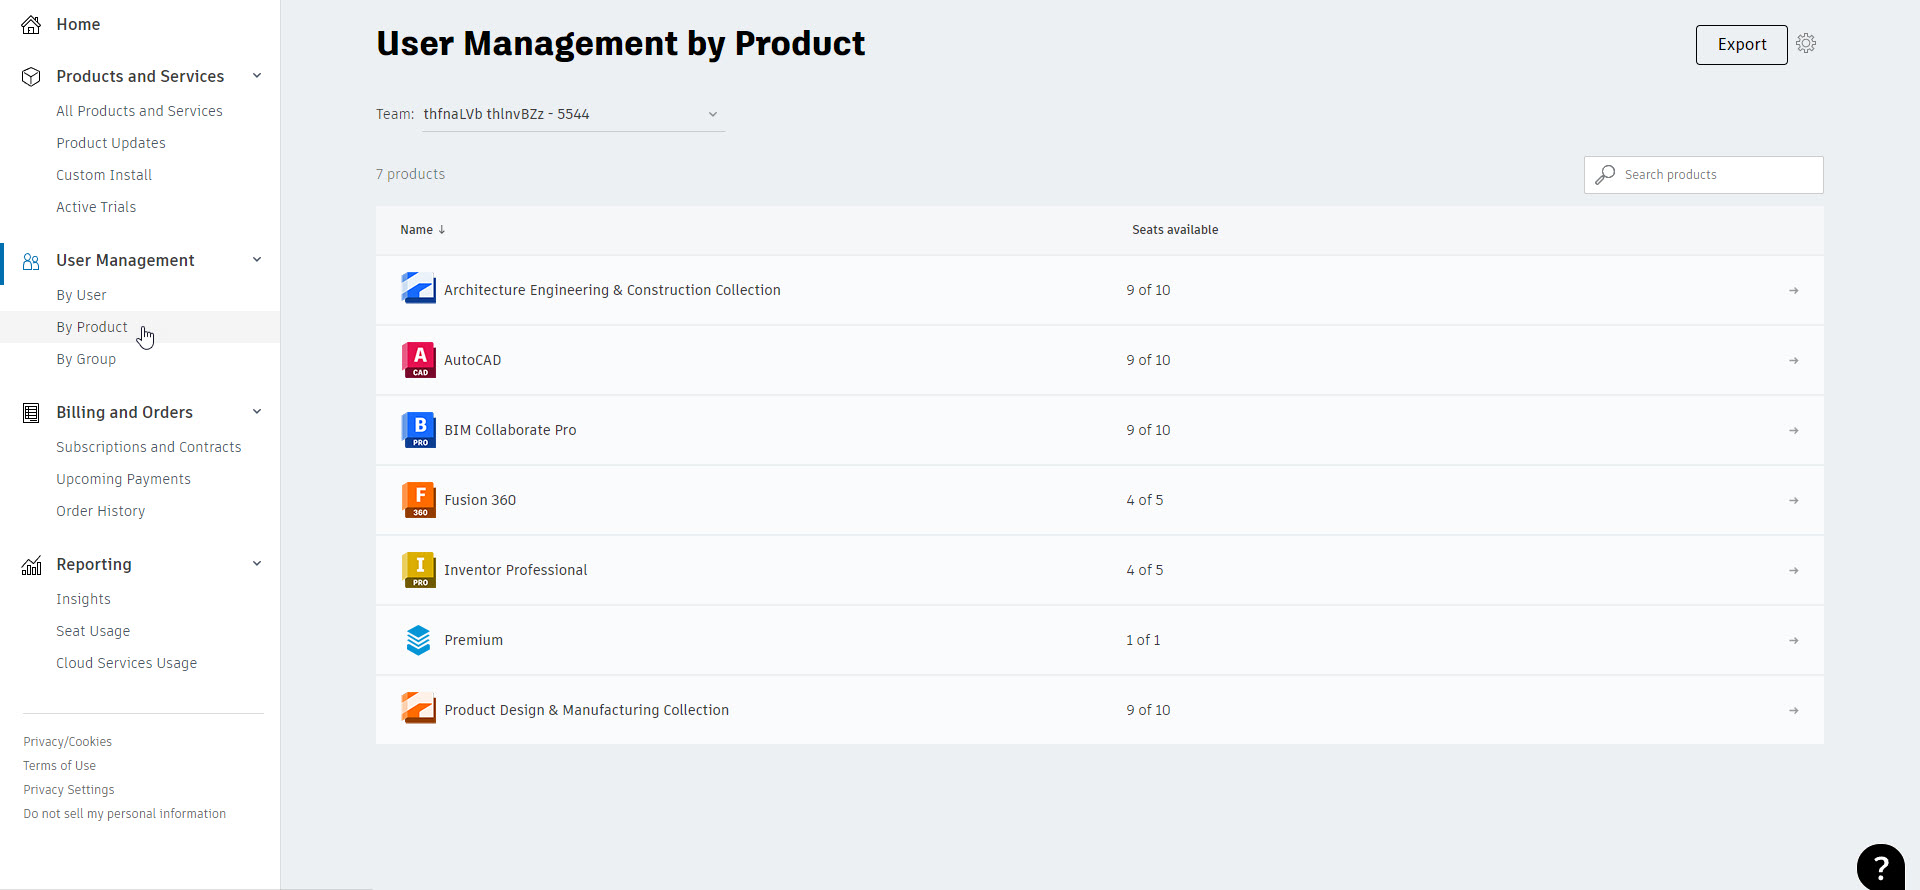Image resolution: width=1920 pixels, height=890 pixels.
Task: Collapse the Billing and Orders section chevron
Action: 257,412
